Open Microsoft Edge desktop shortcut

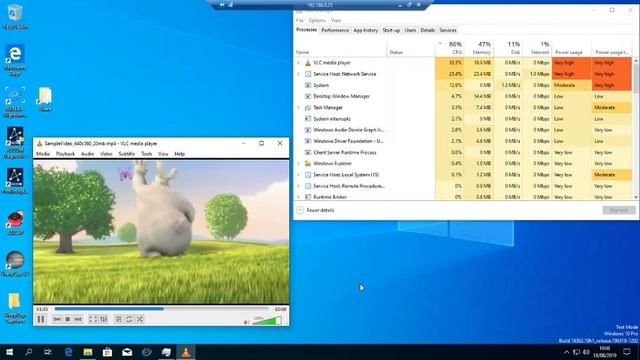click(15, 60)
